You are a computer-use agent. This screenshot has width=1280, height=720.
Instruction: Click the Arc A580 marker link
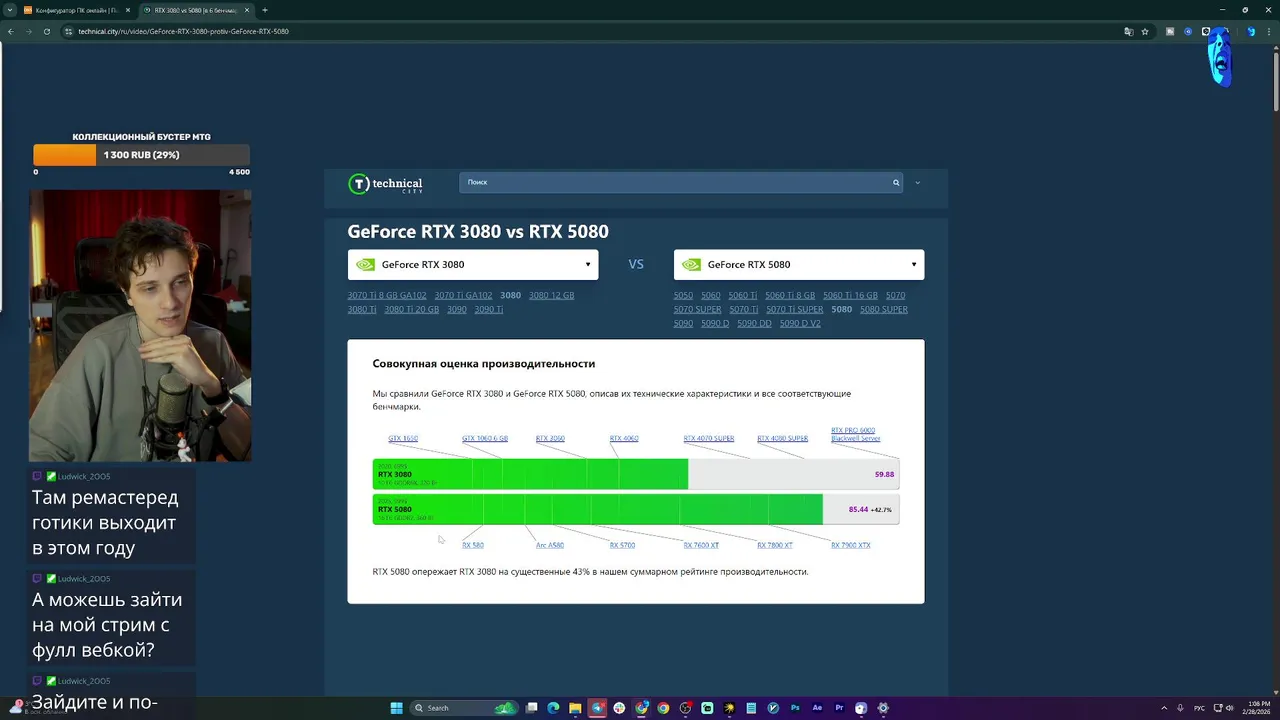550,545
